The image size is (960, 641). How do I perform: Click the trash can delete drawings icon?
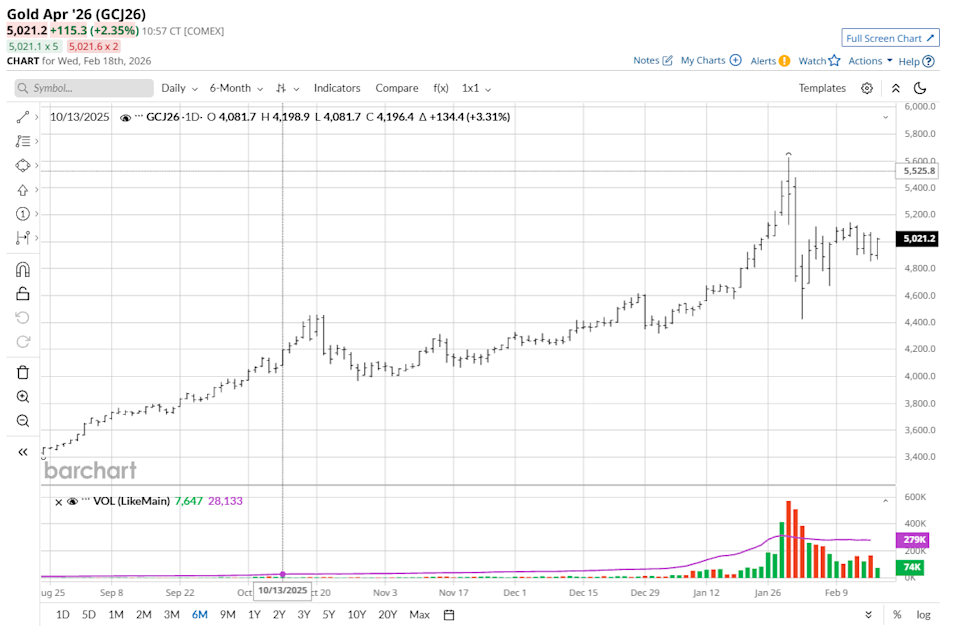[22, 372]
